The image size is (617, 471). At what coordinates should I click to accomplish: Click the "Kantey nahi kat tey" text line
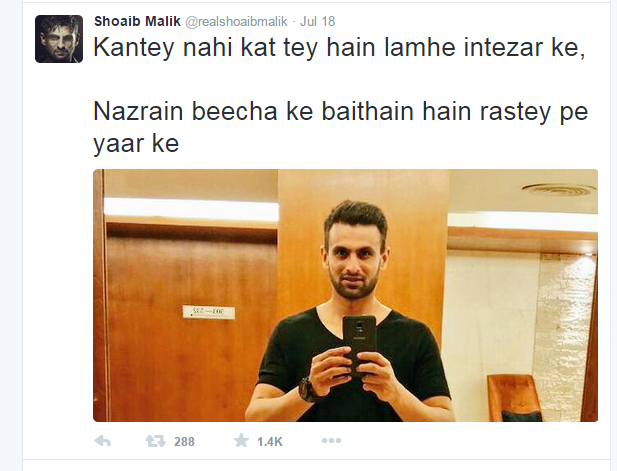[206, 48]
